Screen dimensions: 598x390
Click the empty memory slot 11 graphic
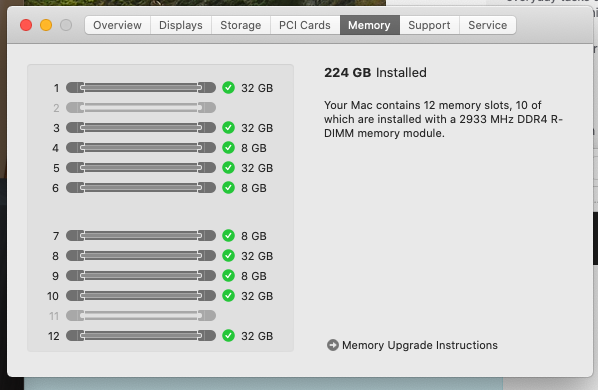141,316
